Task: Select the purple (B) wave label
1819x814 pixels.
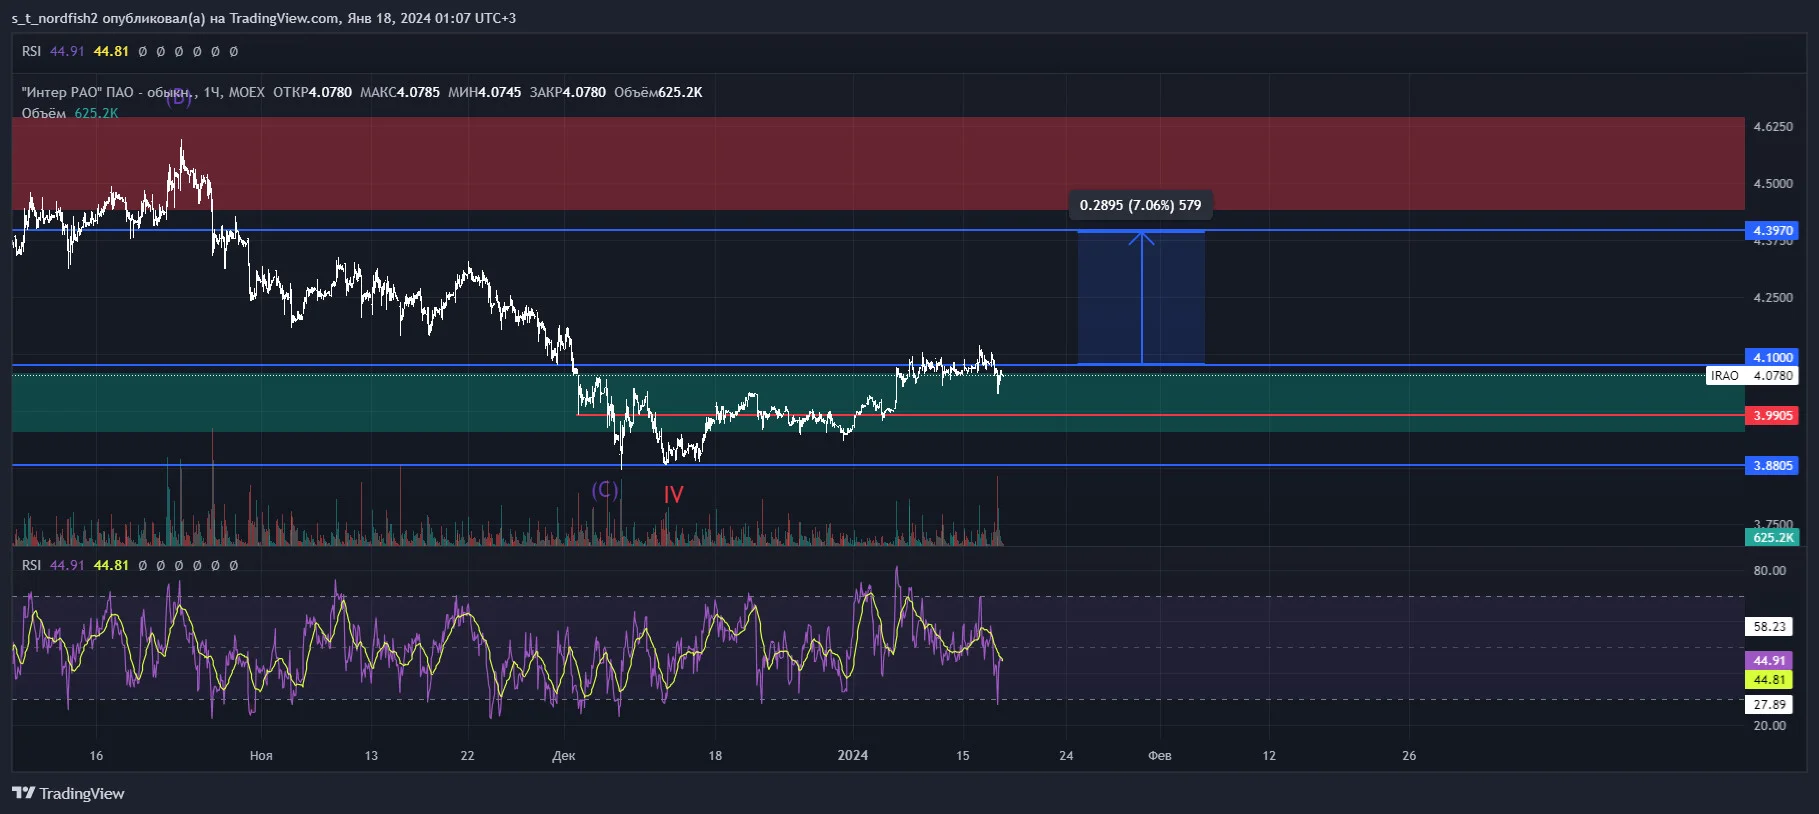Action: coord(178,97)
